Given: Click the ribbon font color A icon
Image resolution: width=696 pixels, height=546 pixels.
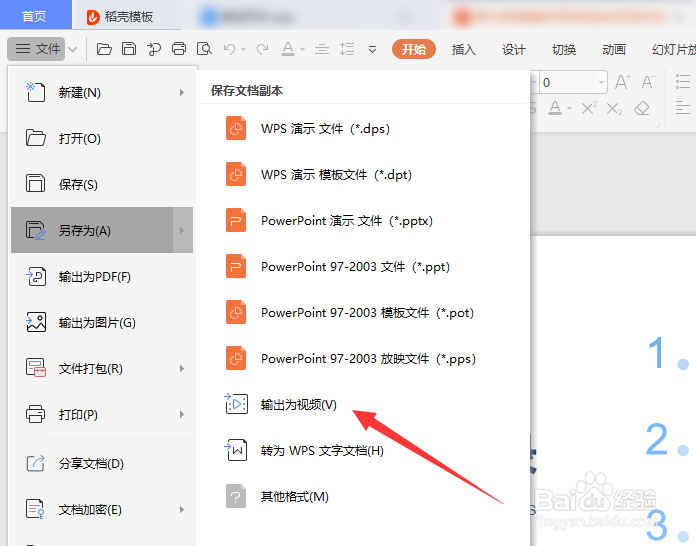Looking at the screenshot, I should point(555,108).
